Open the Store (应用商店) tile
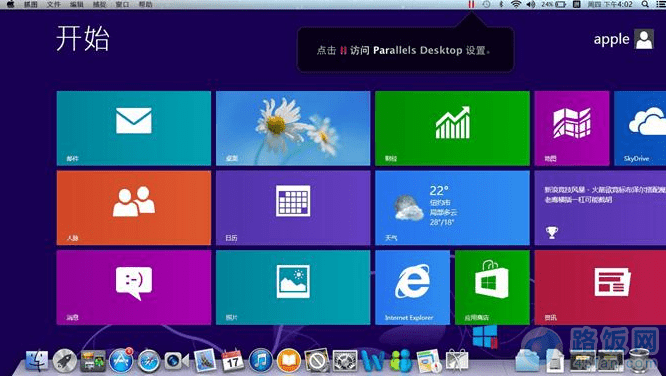This screenshot has width=666, height=376. (492, 287)
